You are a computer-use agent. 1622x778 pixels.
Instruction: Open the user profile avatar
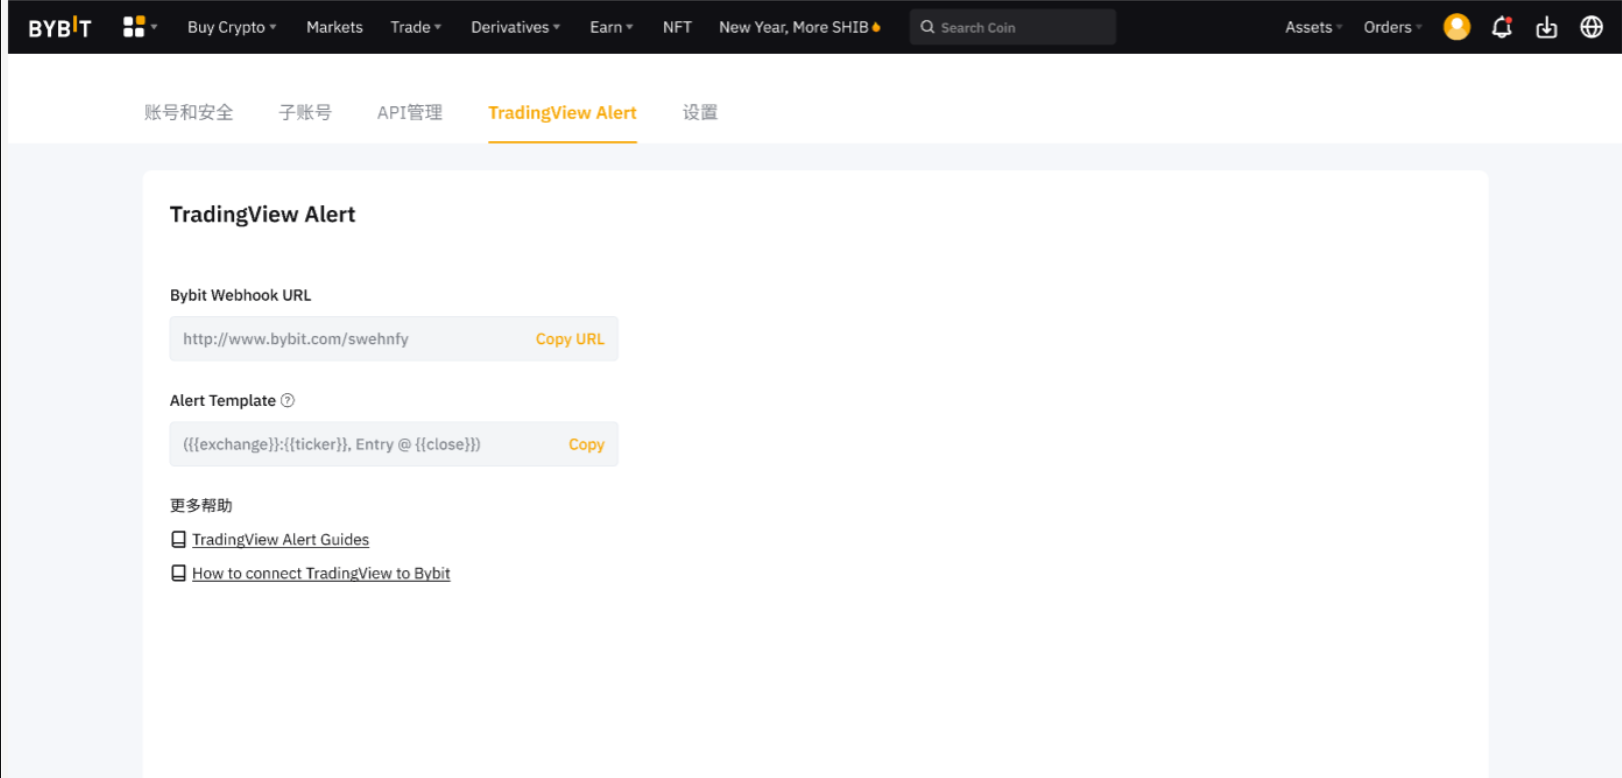[x=1456, y=27]
